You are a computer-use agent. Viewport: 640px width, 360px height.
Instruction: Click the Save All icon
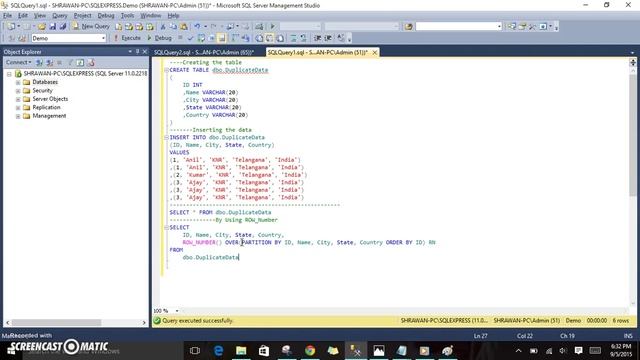pos(62,27)
